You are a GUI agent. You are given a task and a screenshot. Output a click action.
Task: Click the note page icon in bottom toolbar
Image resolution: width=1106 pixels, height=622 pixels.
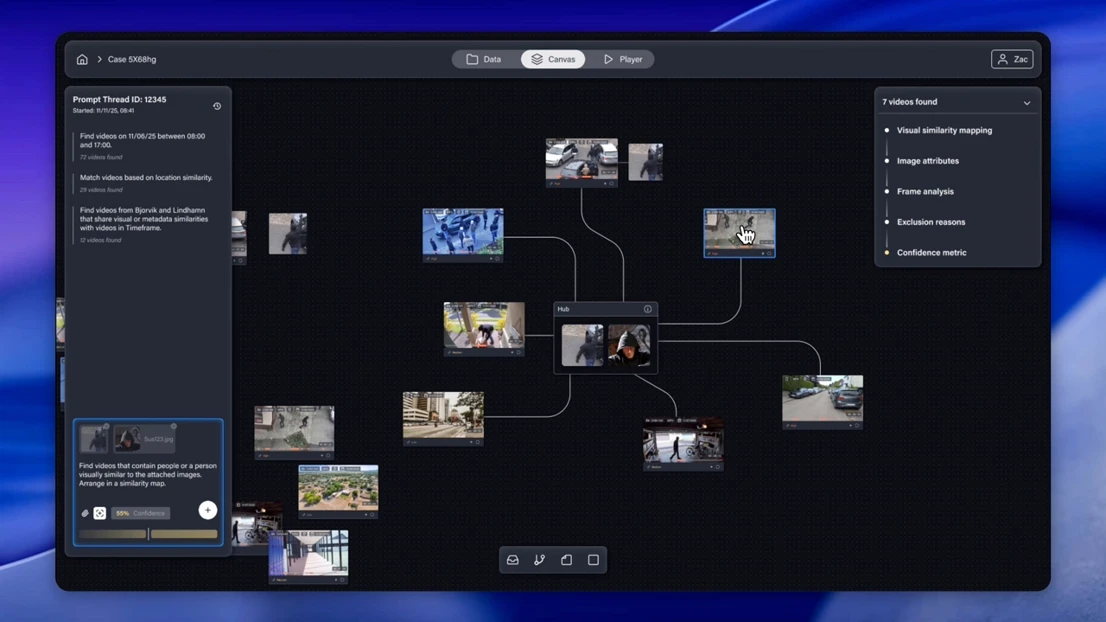567,560
